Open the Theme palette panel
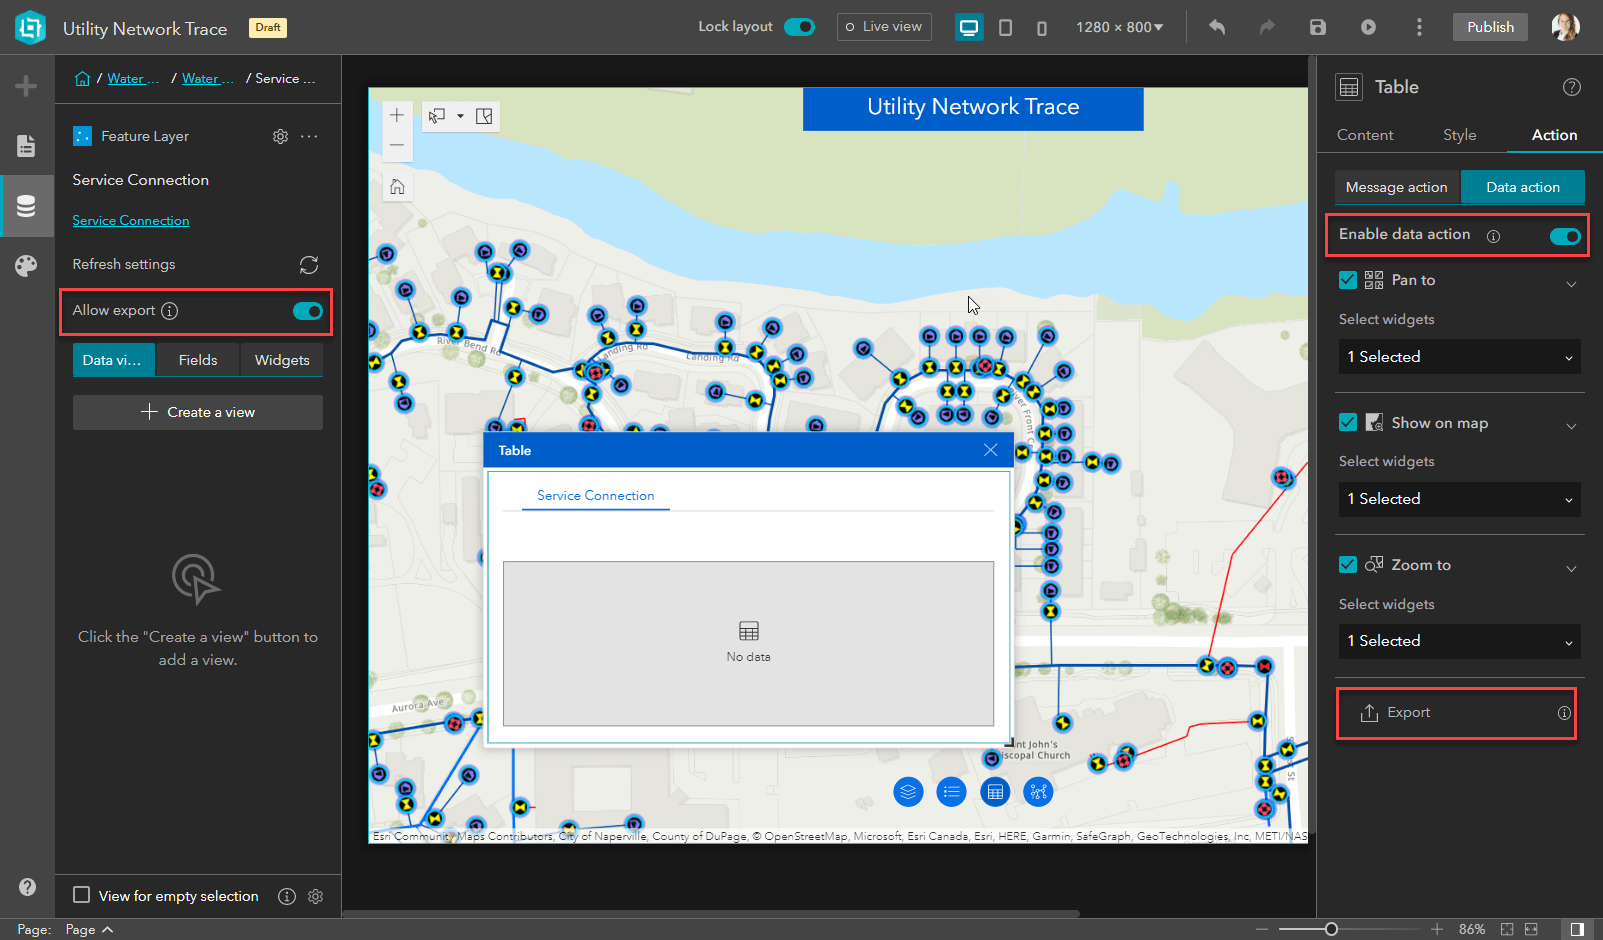Image resolution: width=1603 pixels, height=940 pixels. pos(26,265)
